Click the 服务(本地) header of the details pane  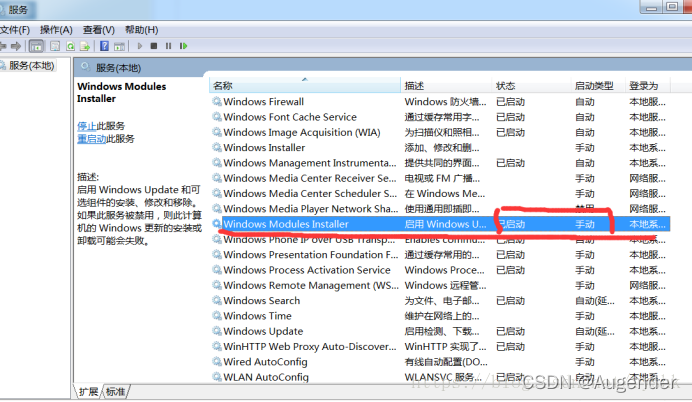118,68
